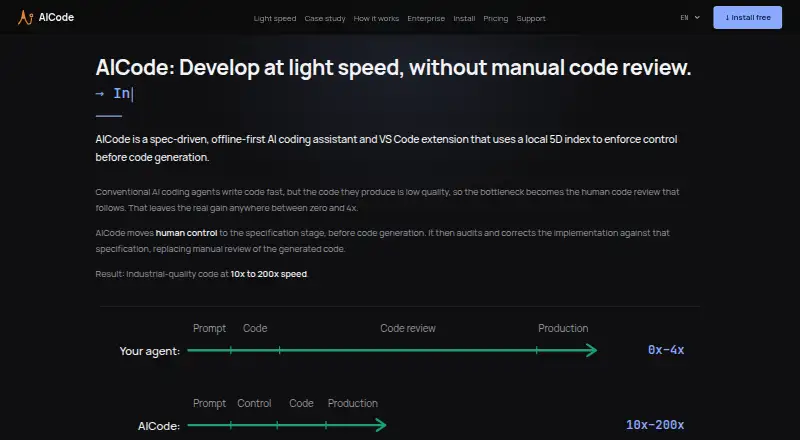Viewport: 800px width, 440px height.
Task: Click the Install free button
Action: click(747, 17)
